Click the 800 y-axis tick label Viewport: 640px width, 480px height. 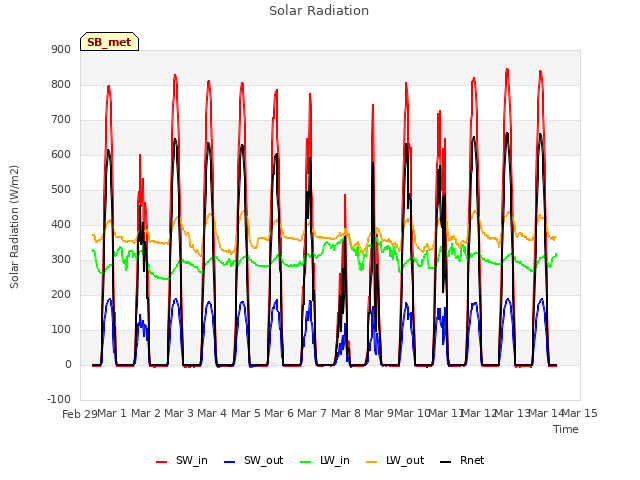pos(61,84)
